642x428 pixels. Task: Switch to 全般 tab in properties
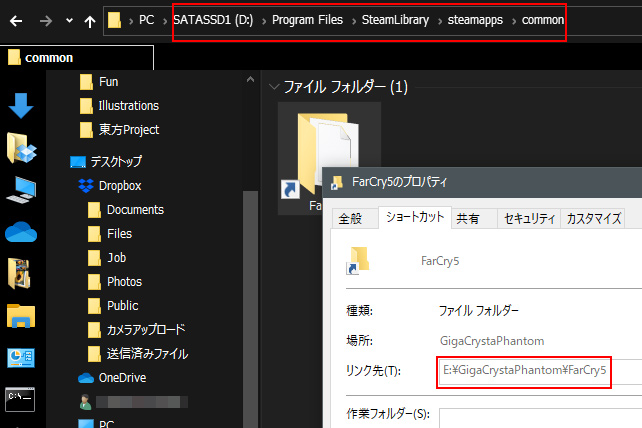tap(350, 219)
